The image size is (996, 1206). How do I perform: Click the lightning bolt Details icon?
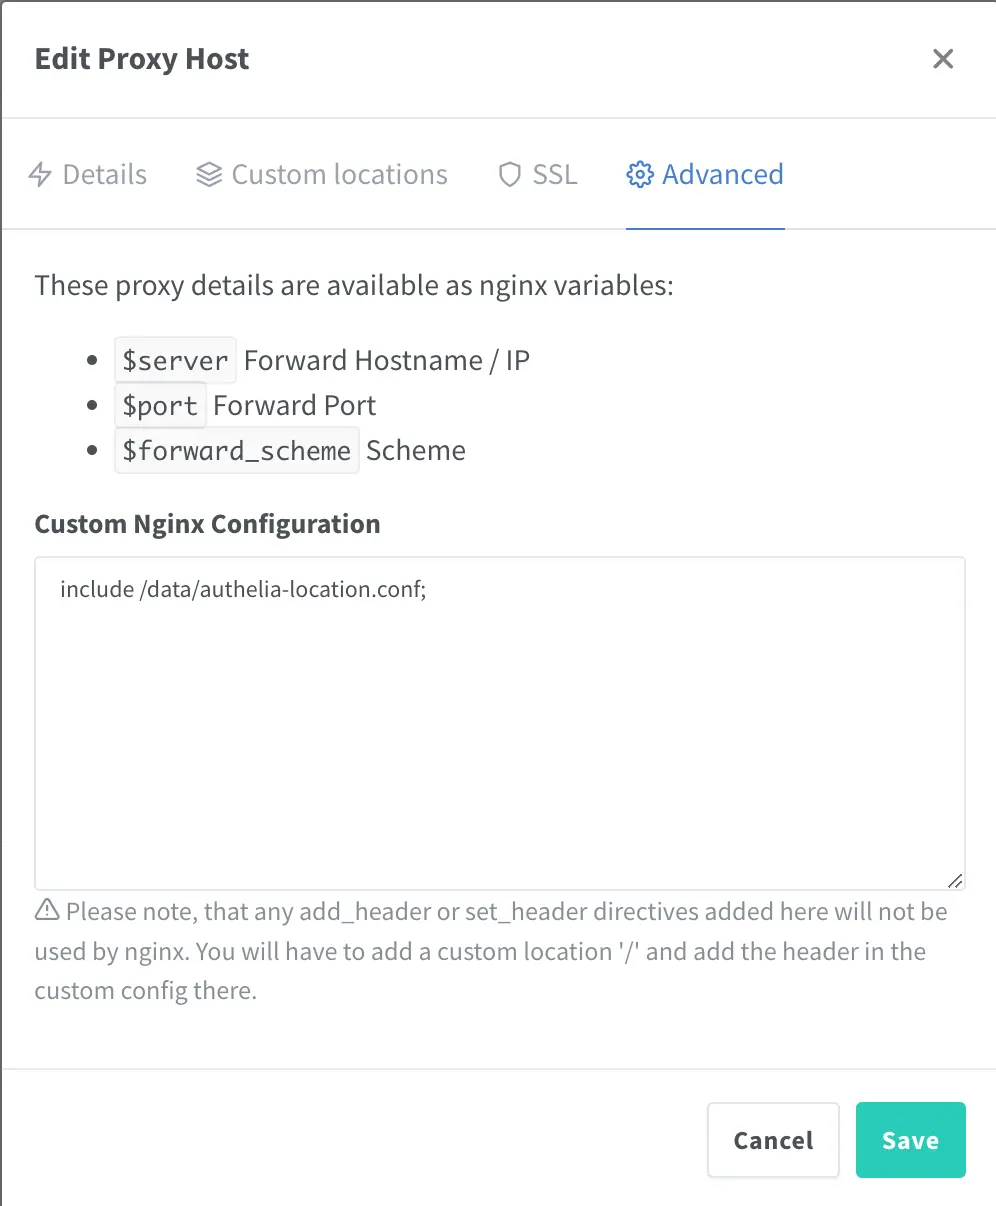pos(40,175)
